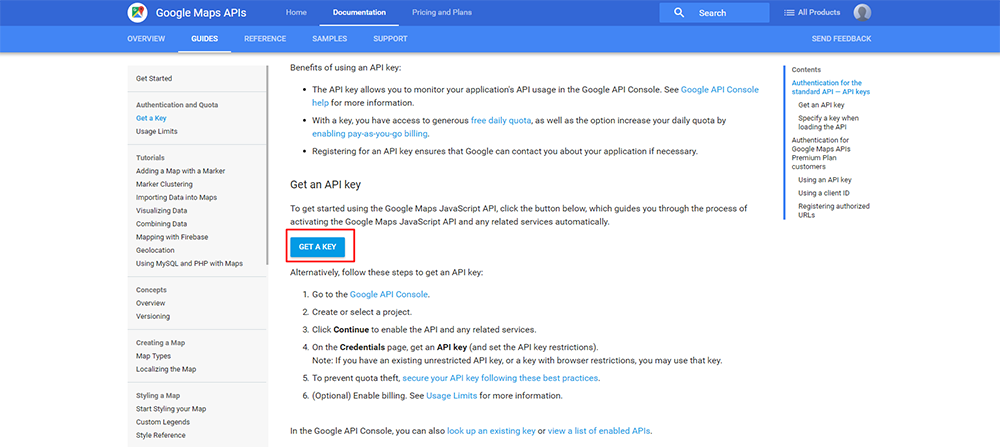The height and width of the screenshot is (447, 1000).
Task: Switch to the Reference tab
Action: point(265,39)
